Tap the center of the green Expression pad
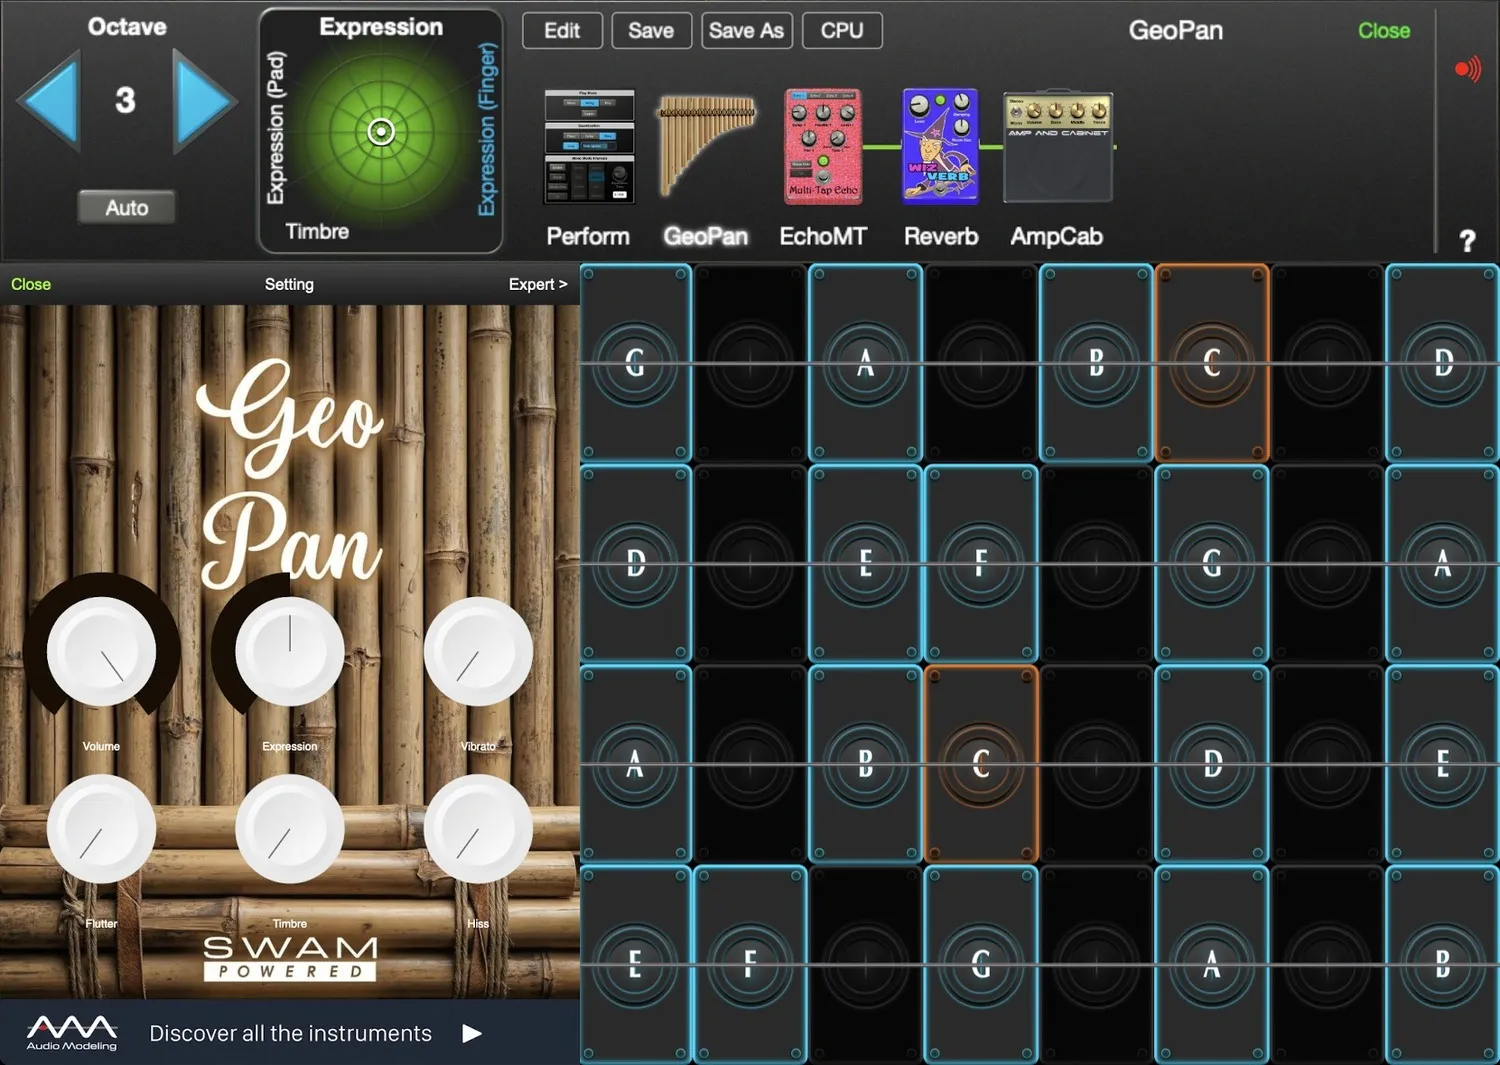 tap(381, 131)
